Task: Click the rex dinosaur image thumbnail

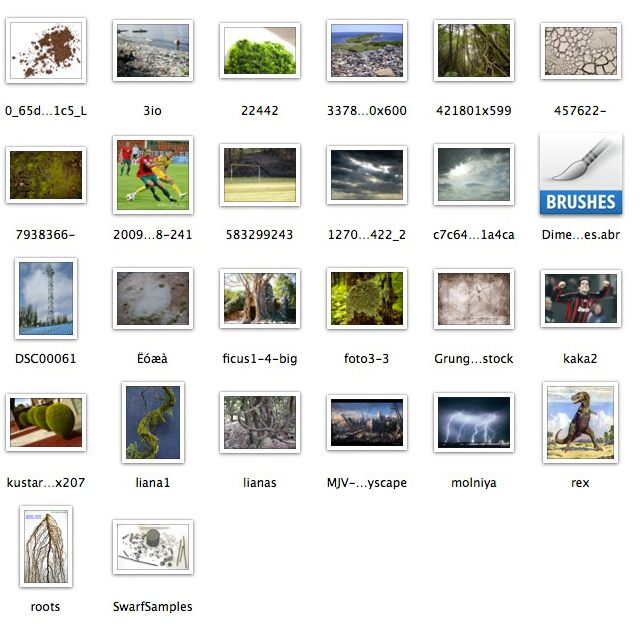Action: pos(580,422)
